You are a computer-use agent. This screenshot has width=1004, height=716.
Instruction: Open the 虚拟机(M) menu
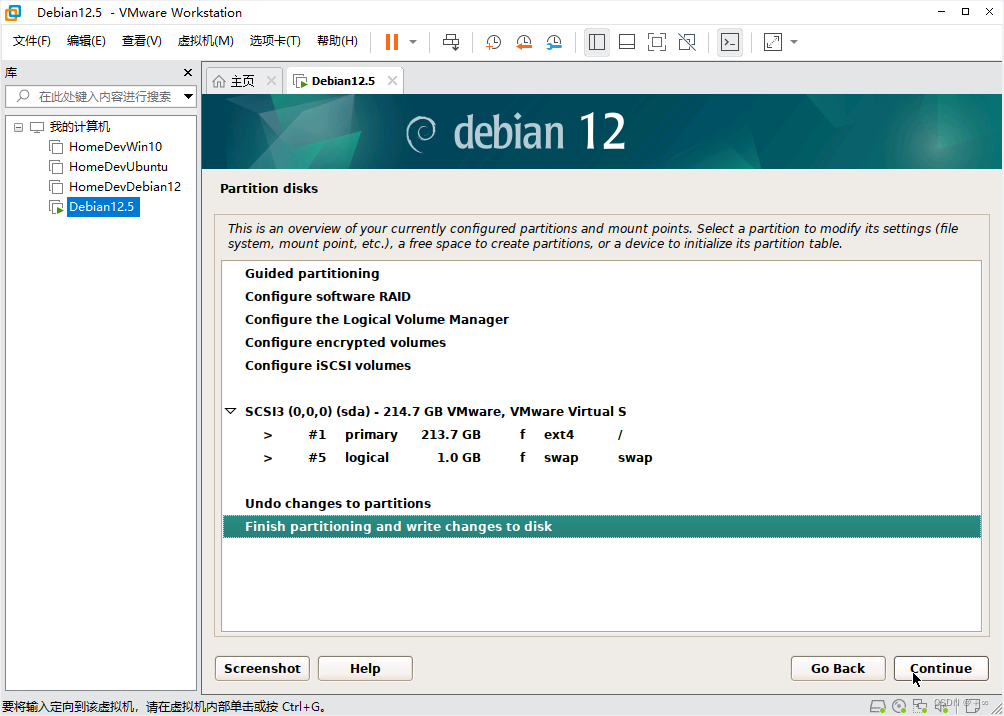tap(206, 41)
